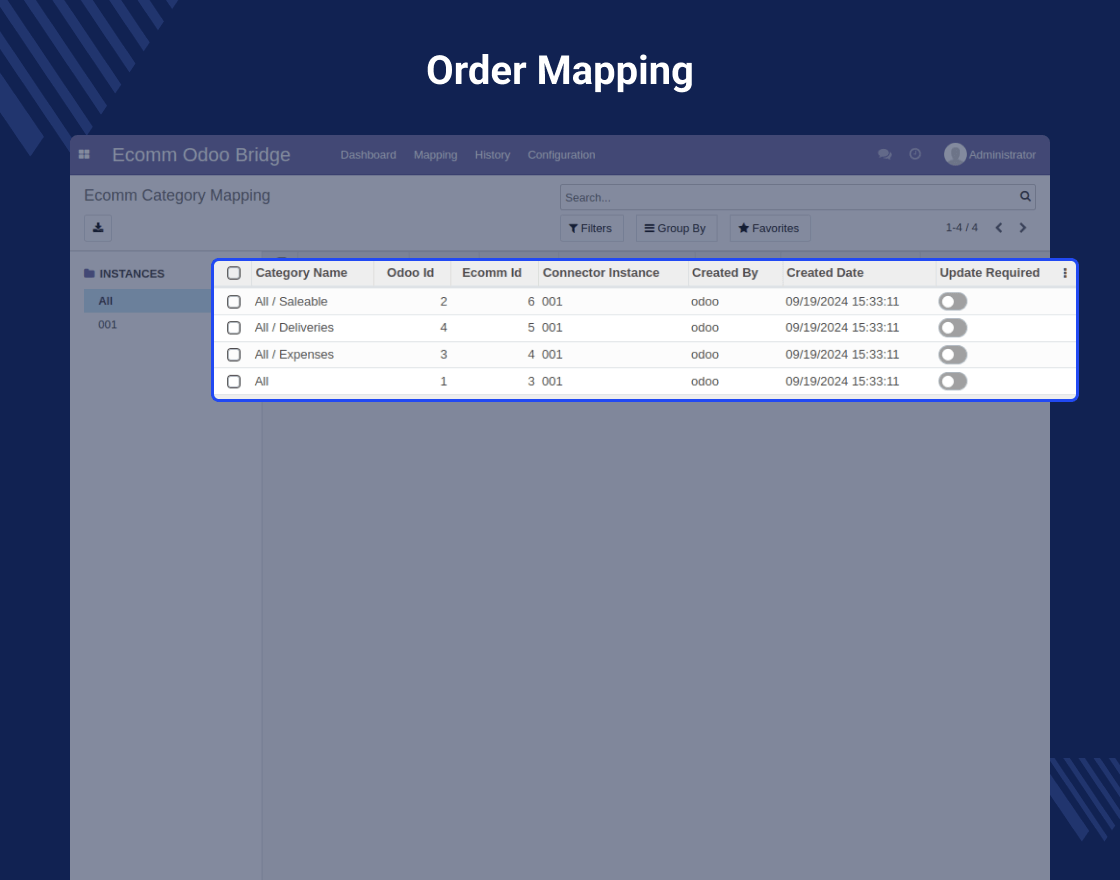
Task: Click Ecomm Id value 5
Action: click(x=531, y=328)
